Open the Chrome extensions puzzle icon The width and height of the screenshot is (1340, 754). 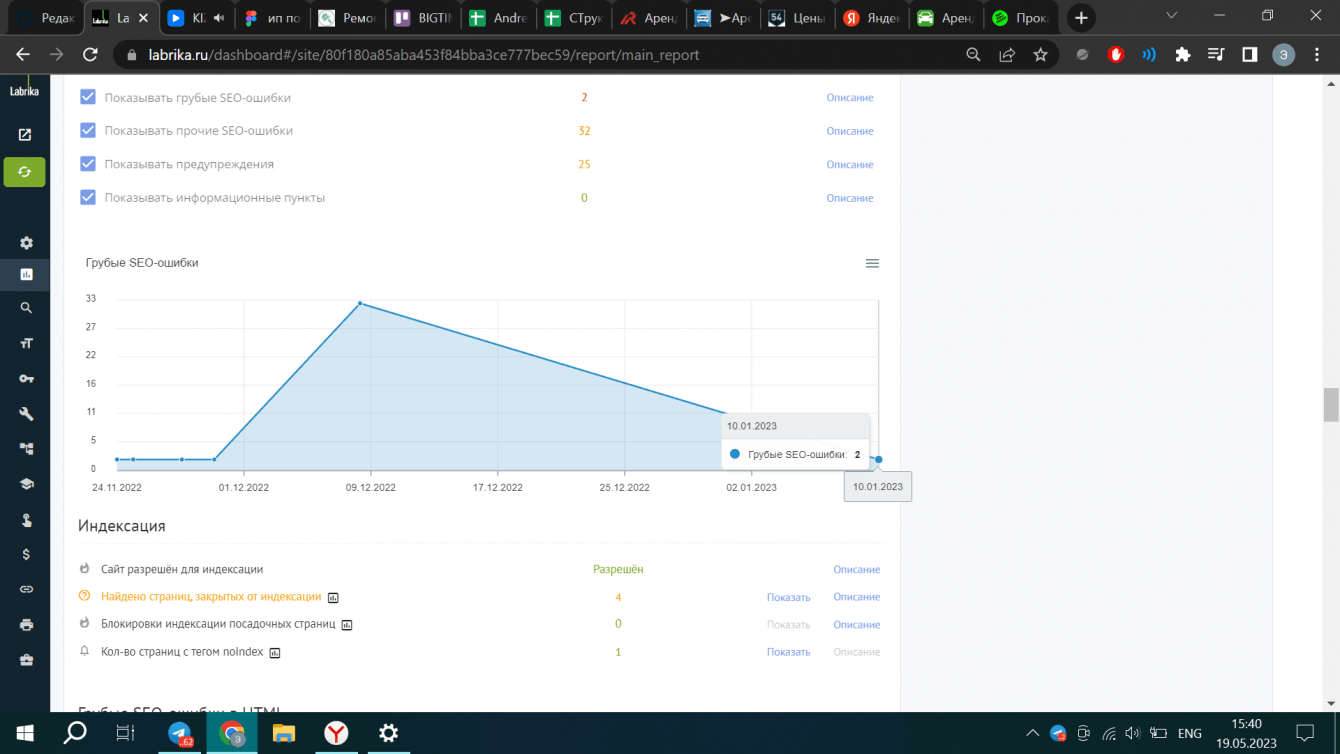(x=1183, y=55)
